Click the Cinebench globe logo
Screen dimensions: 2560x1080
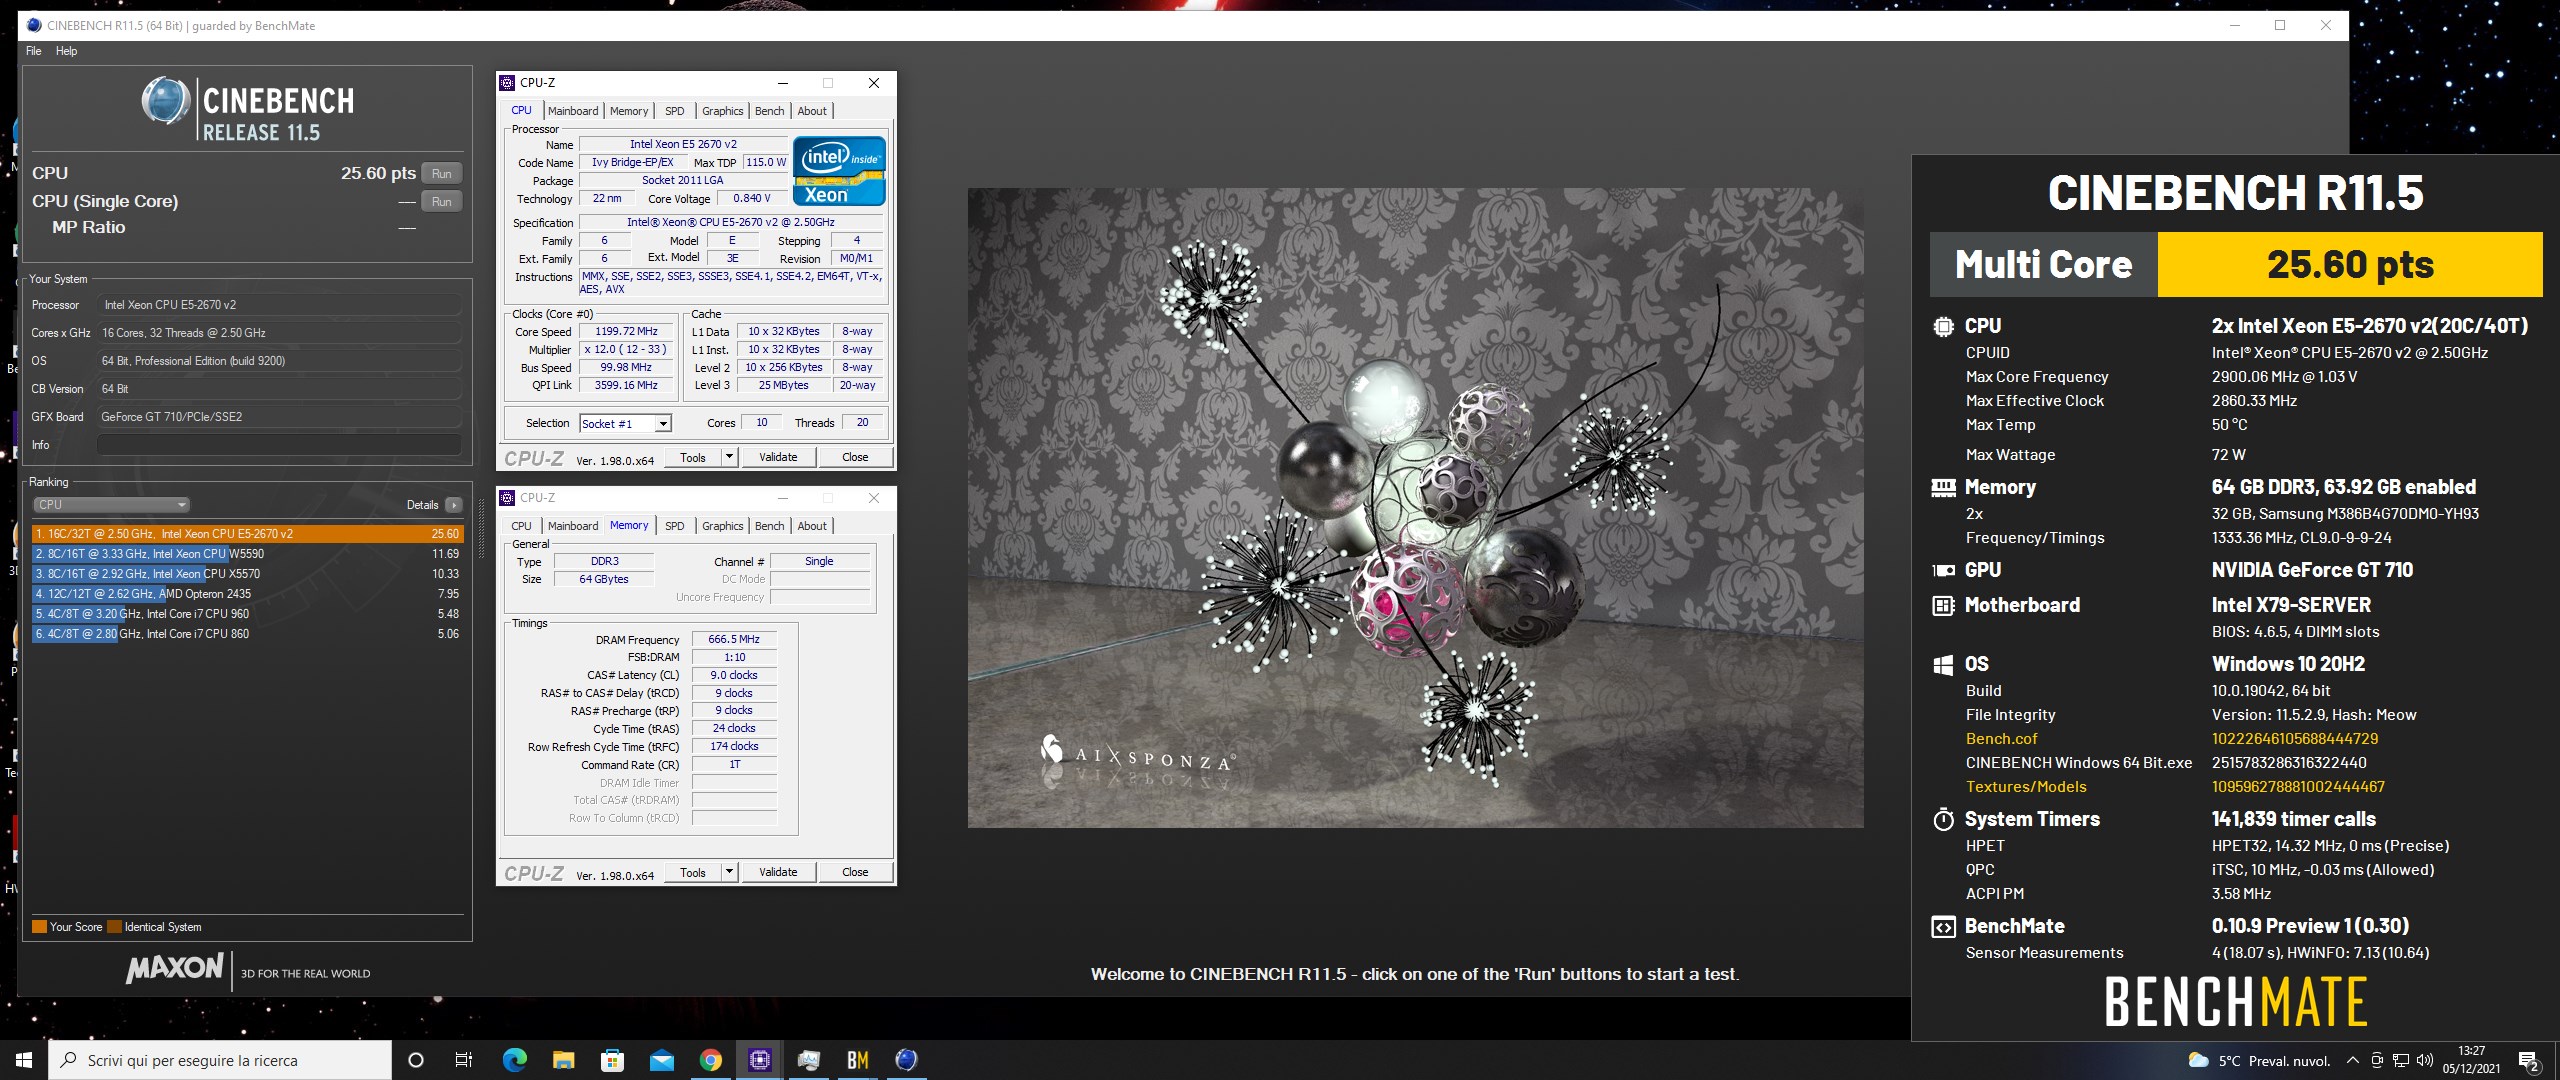coord(165,101)
